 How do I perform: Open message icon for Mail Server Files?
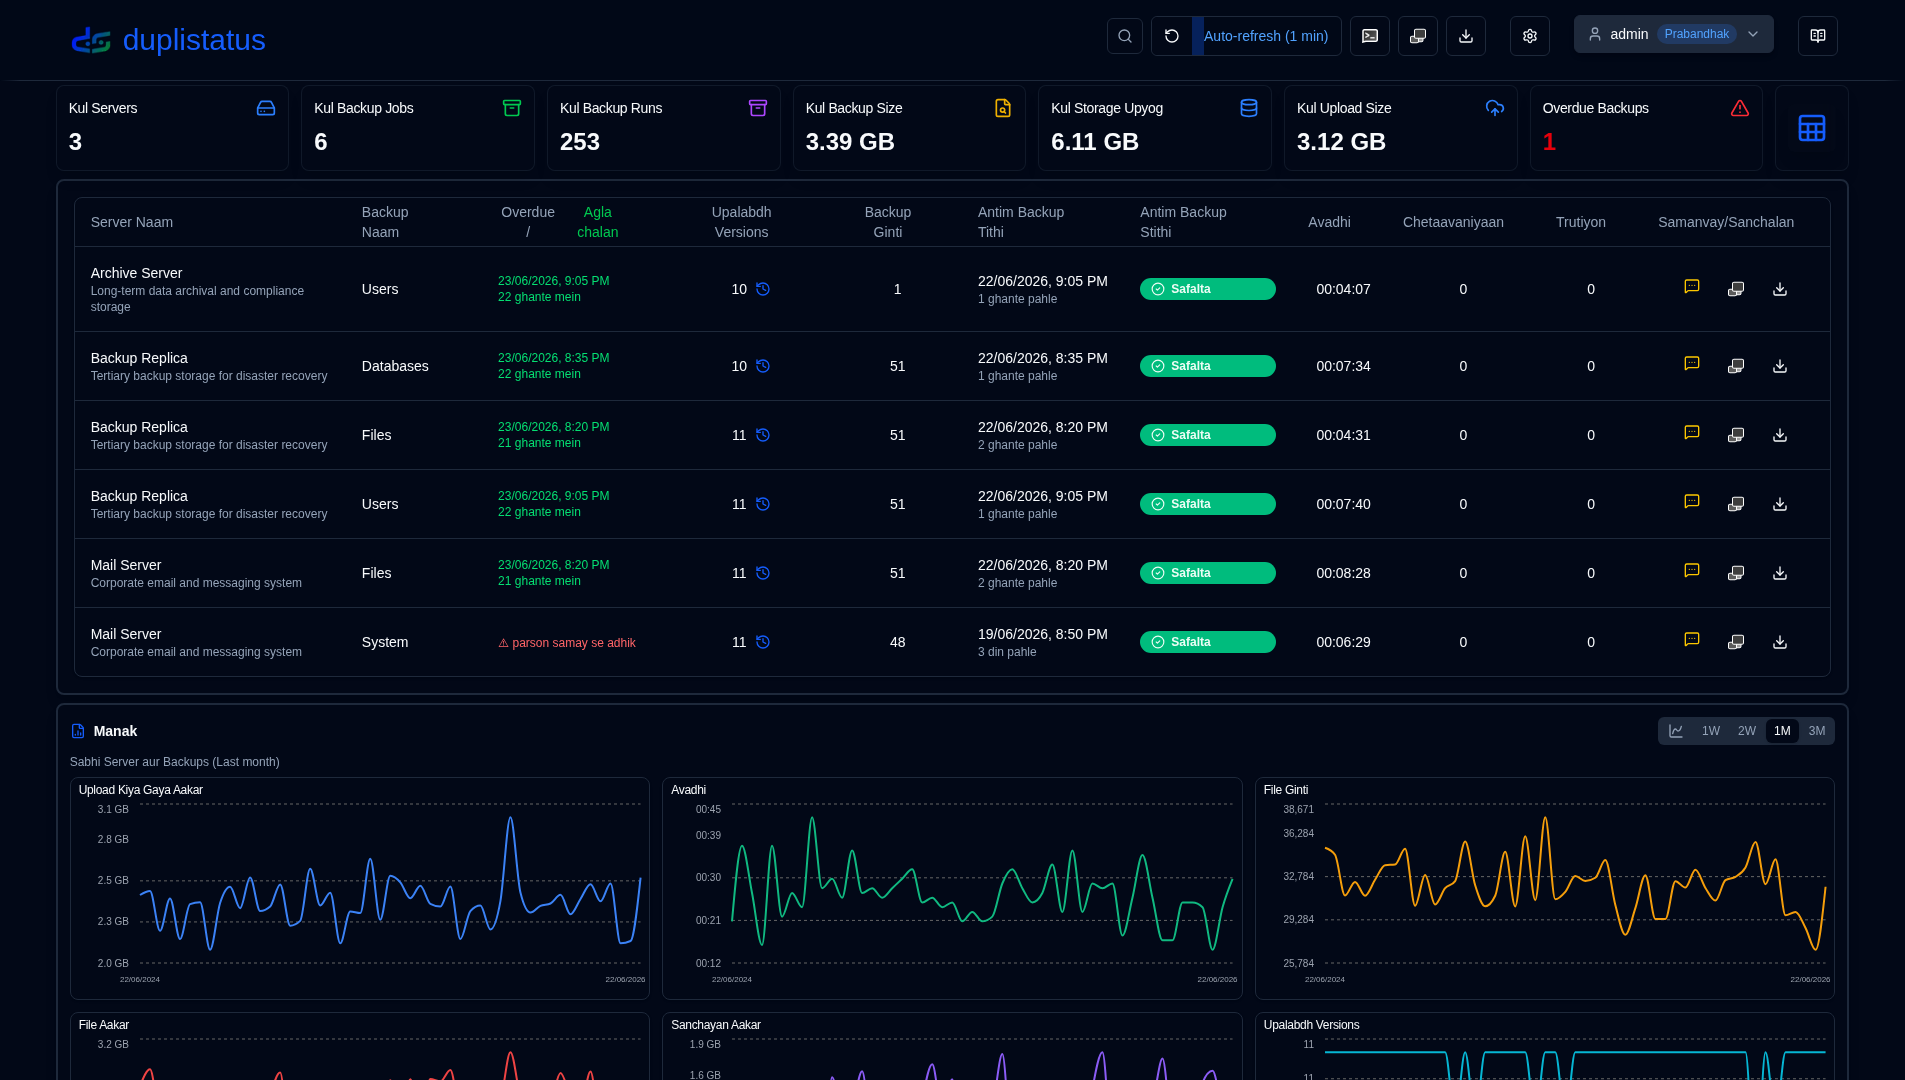(x=1692, y=571)
